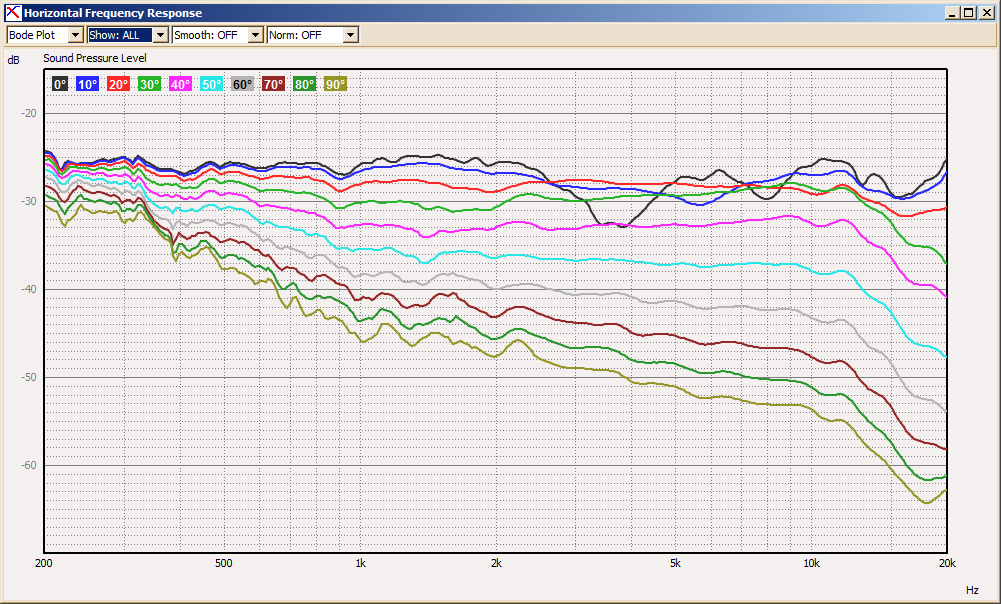Click the -60 dB axis label
Image resolution: width=1001 pixels, height=604 pixels.
pyautogui.click(x=29, y=465)
